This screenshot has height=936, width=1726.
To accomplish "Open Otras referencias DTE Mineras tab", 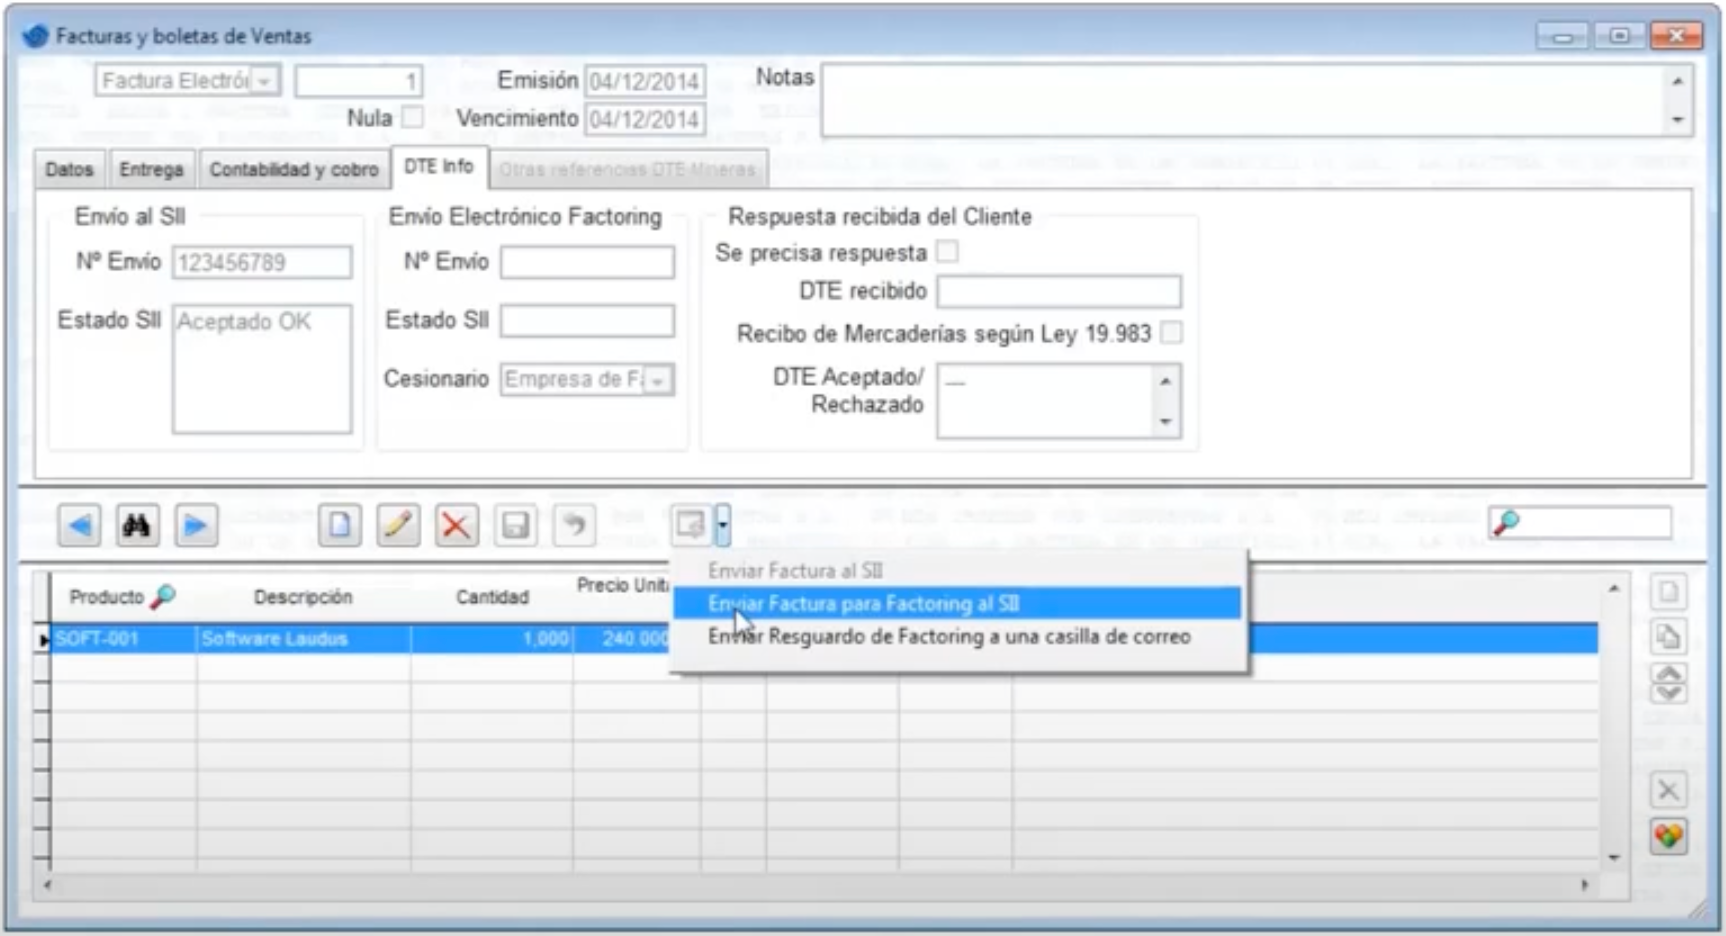I will 628,169.
